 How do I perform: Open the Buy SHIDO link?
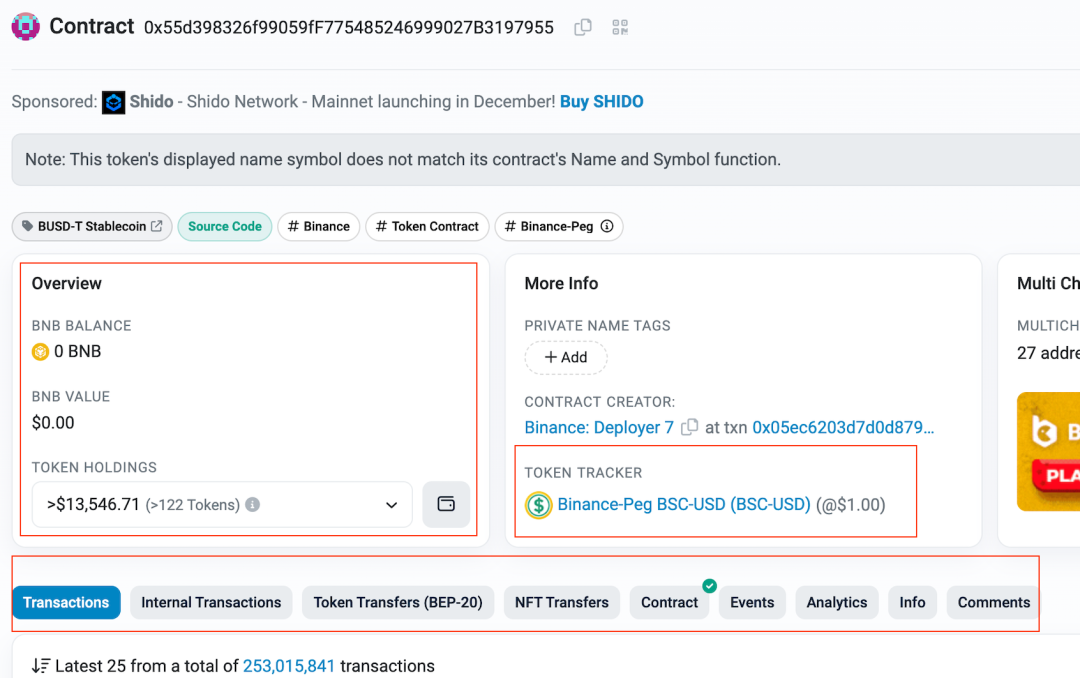coord(601,102)
